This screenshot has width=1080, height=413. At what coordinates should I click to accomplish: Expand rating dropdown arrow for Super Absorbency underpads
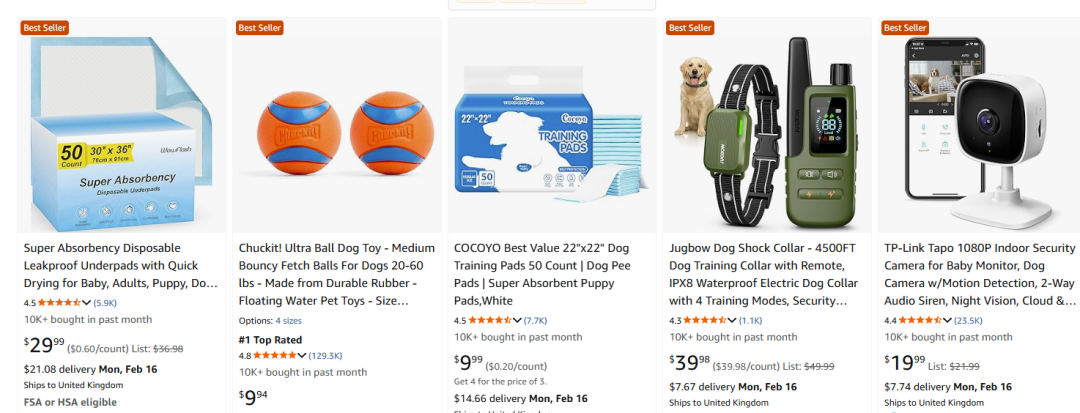(x=87, y=302)
